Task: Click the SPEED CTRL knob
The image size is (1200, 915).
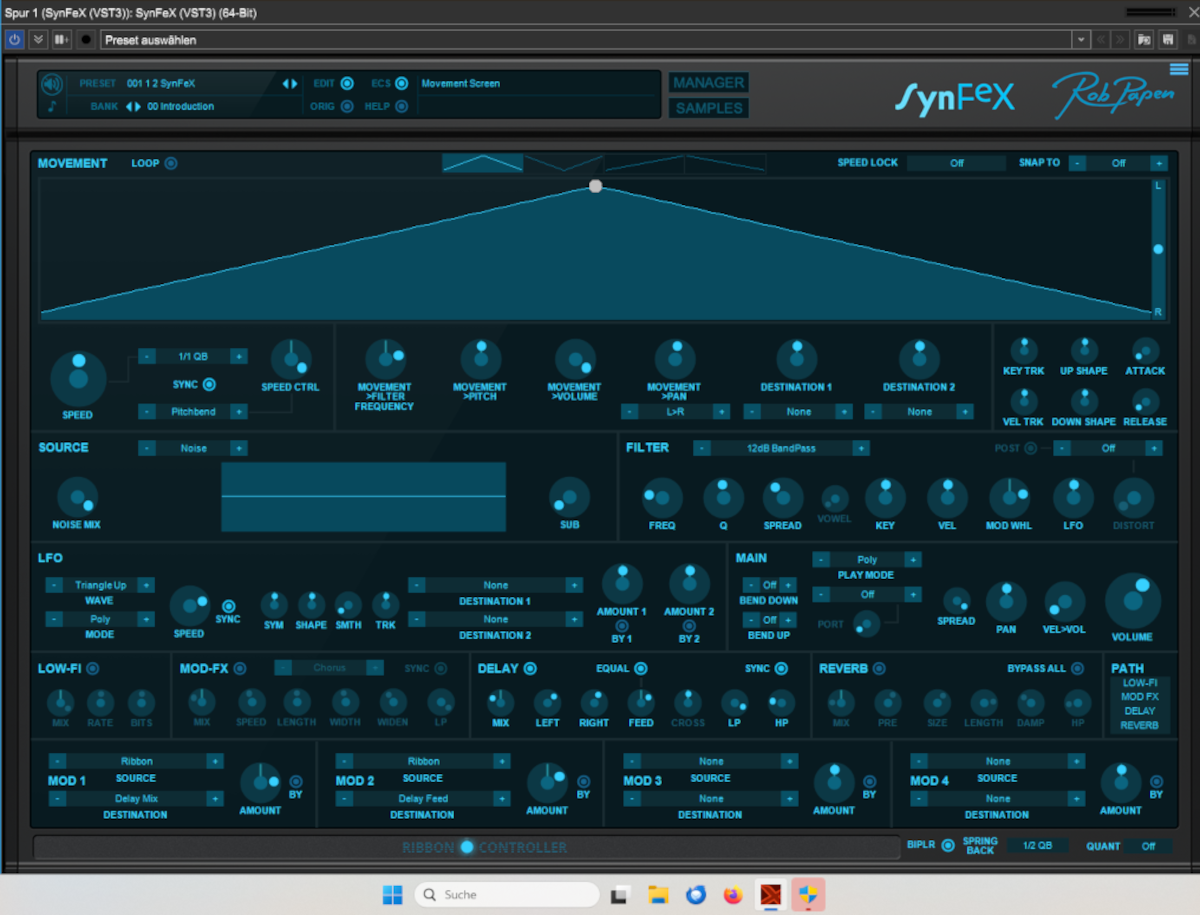Action: tap(291, 359)
